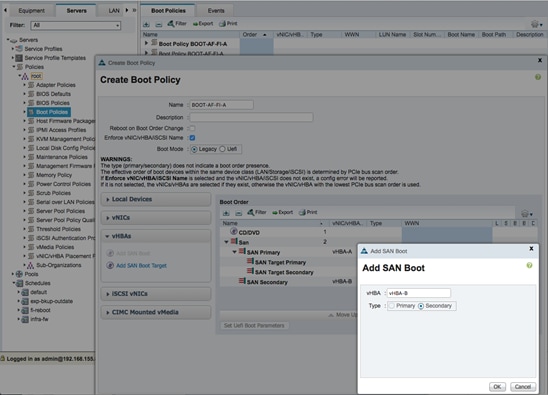Edit the vHBA name field
Image resolution: width=548 pixels, height=395 pixels.
[419, 293]
